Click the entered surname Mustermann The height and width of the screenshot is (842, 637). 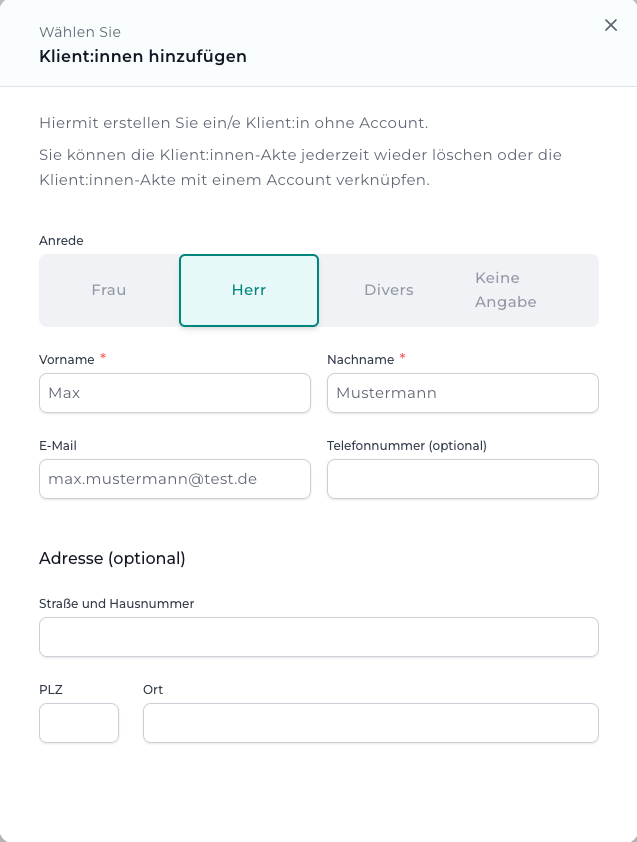pyautogui.click(x=387, y=393)
